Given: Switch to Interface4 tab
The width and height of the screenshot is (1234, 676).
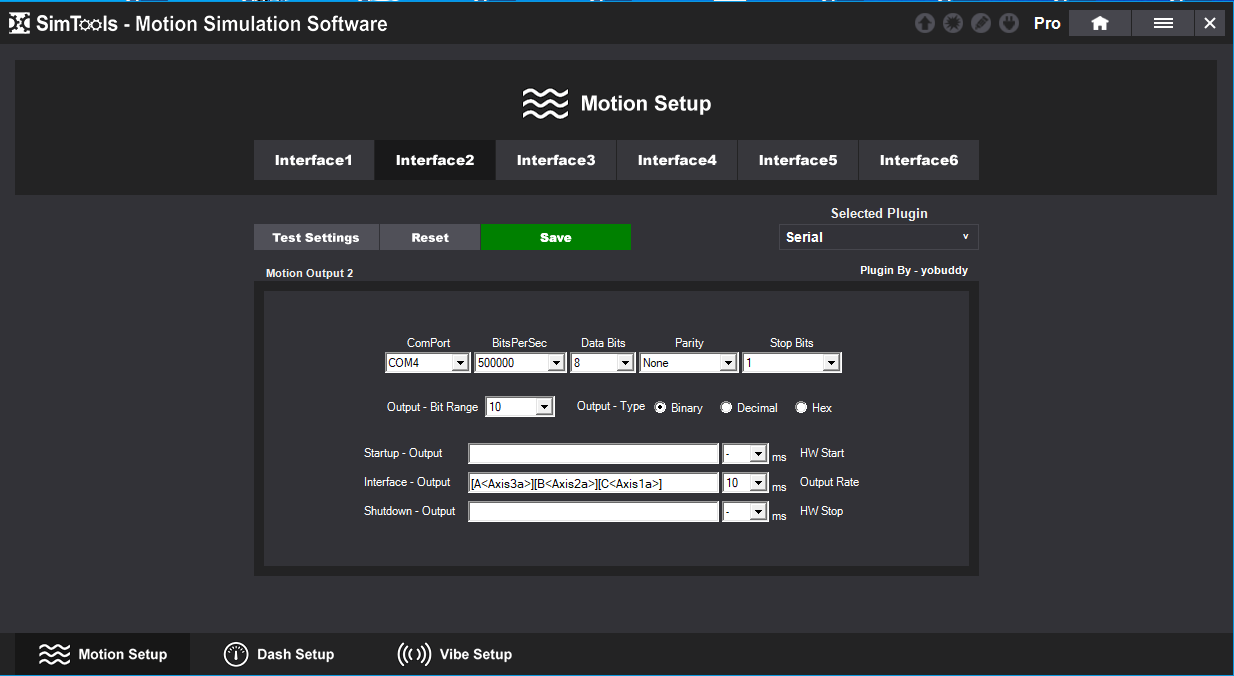Looking at the screenshot, I should pos(677,160).
